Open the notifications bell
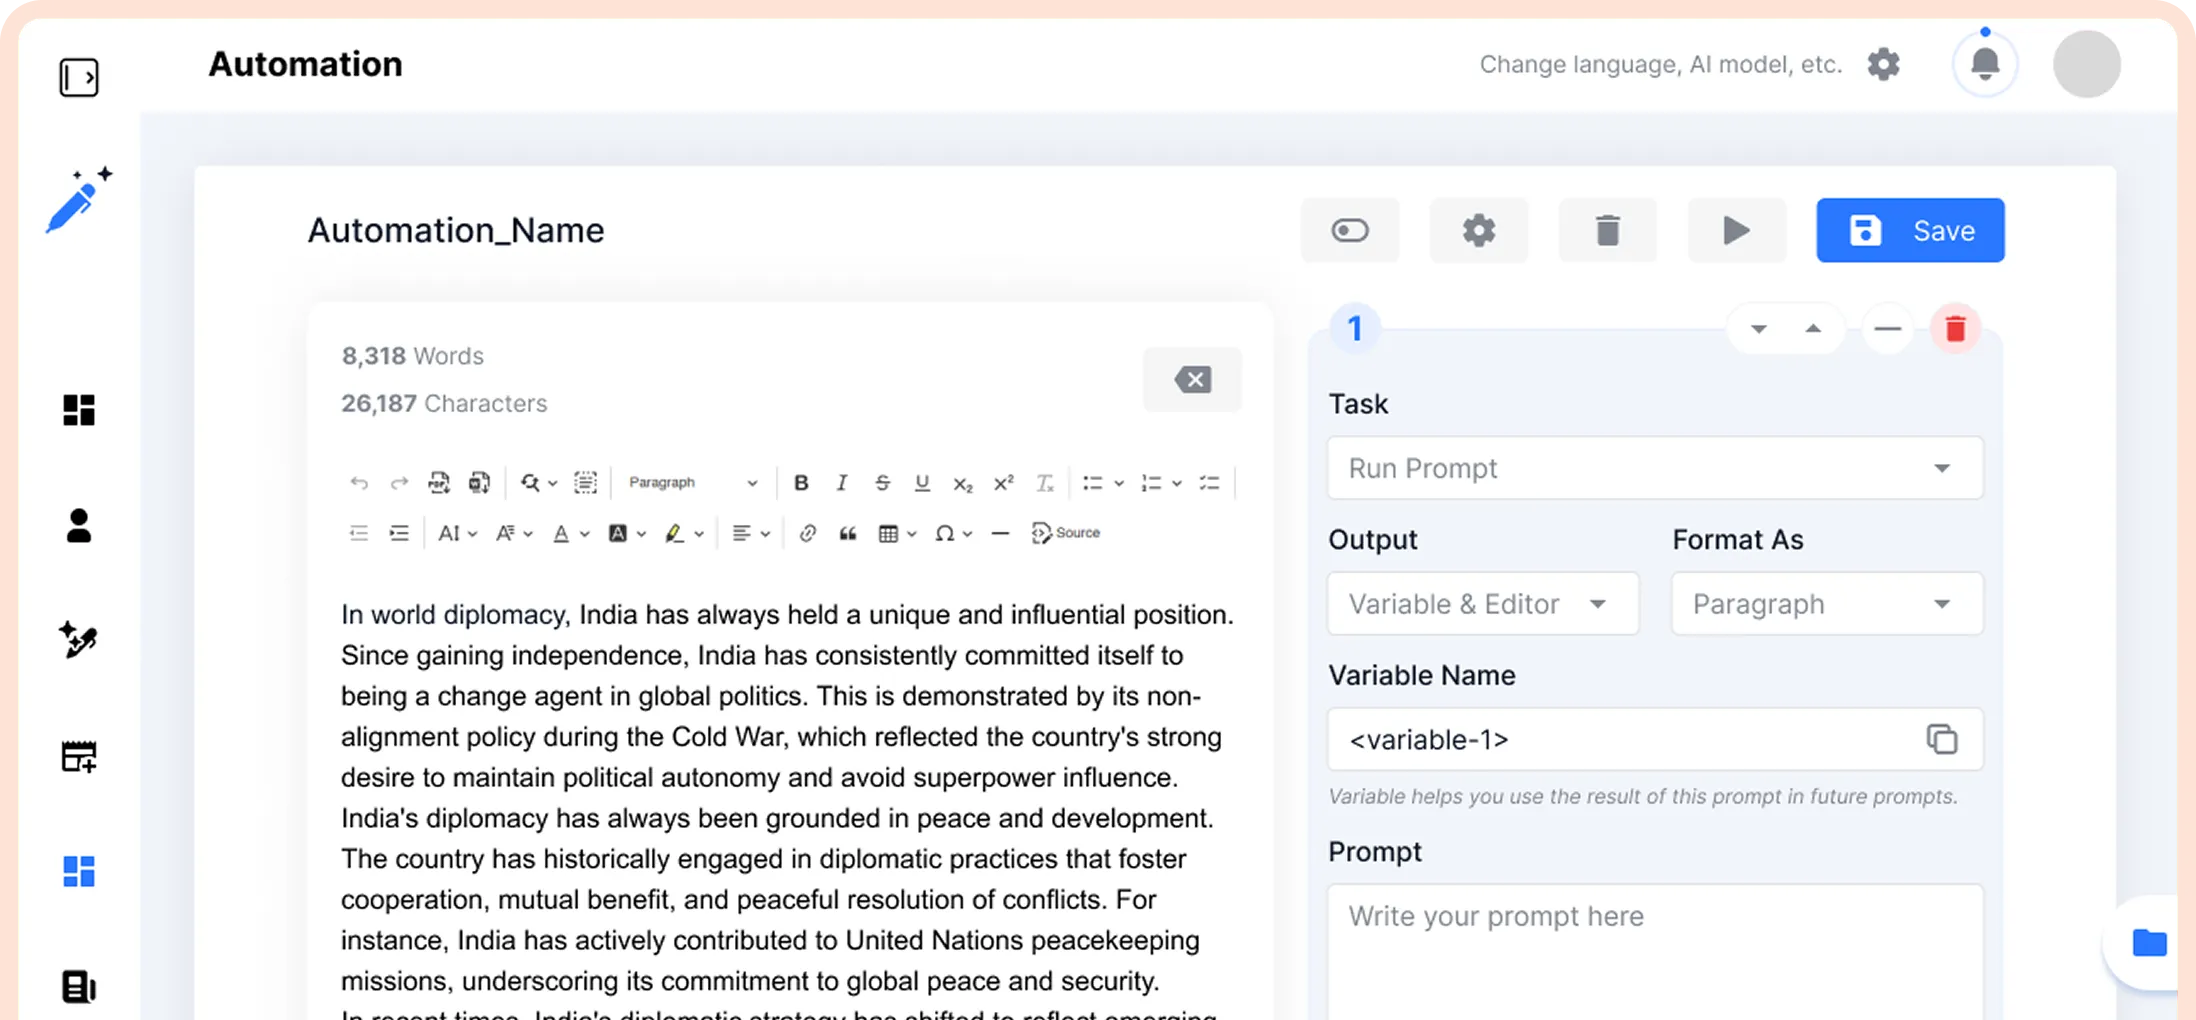This screenshot has height=1020, width=2196. [x=1984, y=65]
